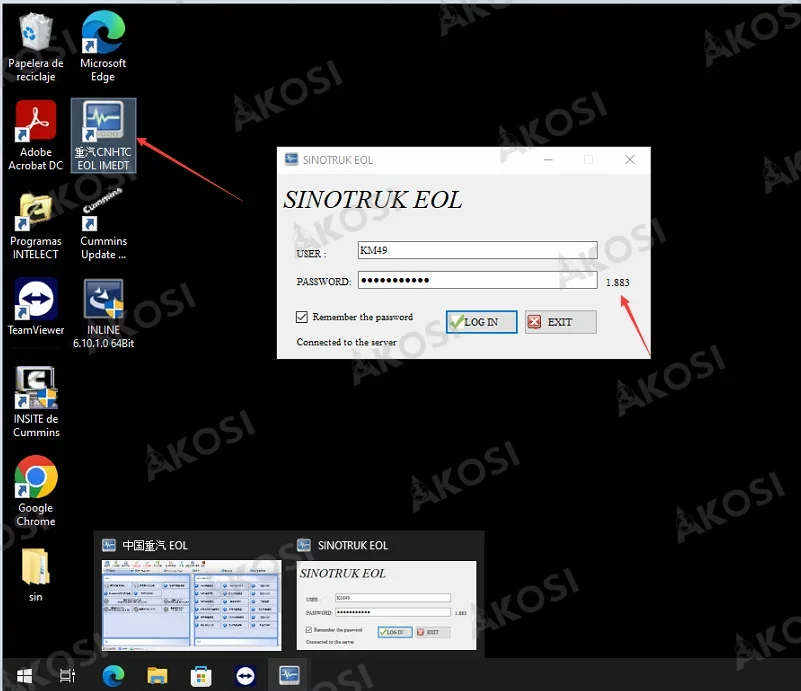Click the PASSWORD input field
The image size is (801, 691).
tap(477, 280)
